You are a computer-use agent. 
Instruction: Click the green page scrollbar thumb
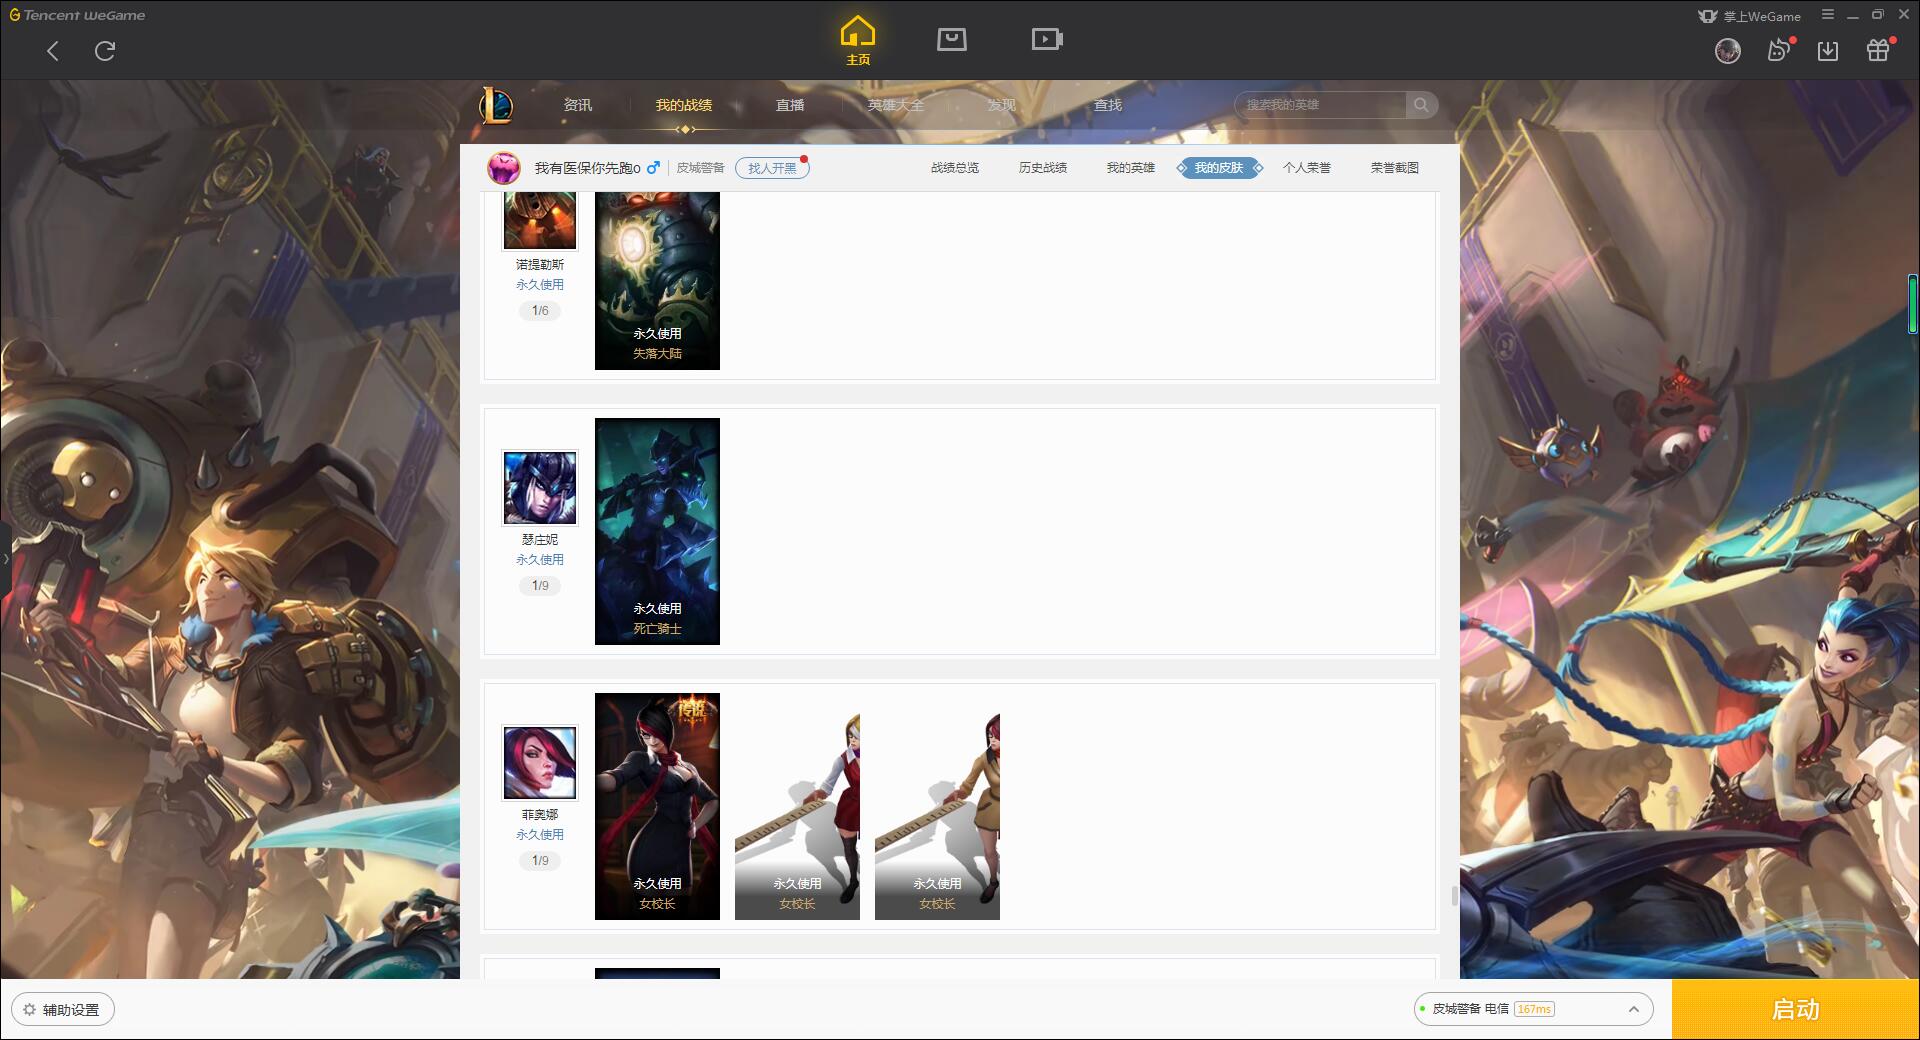click(1912, 302)
